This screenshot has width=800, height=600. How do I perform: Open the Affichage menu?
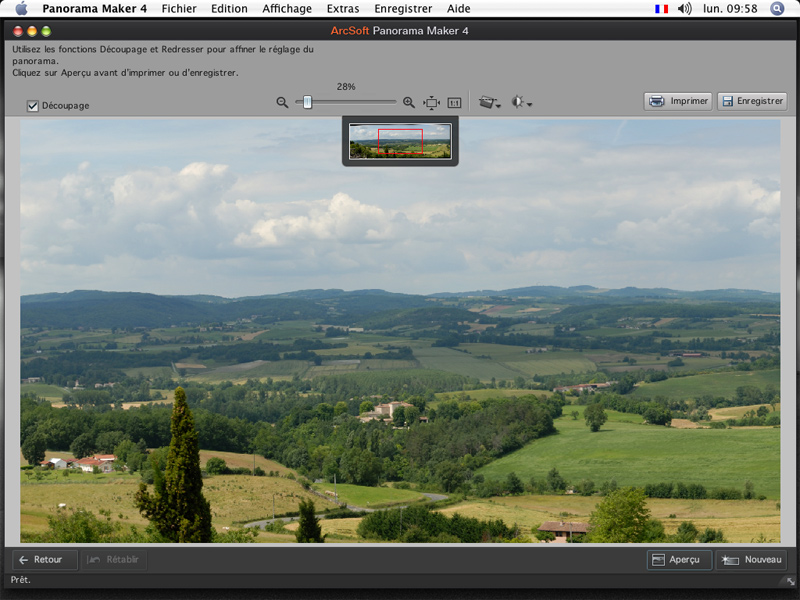coord(287,9)
